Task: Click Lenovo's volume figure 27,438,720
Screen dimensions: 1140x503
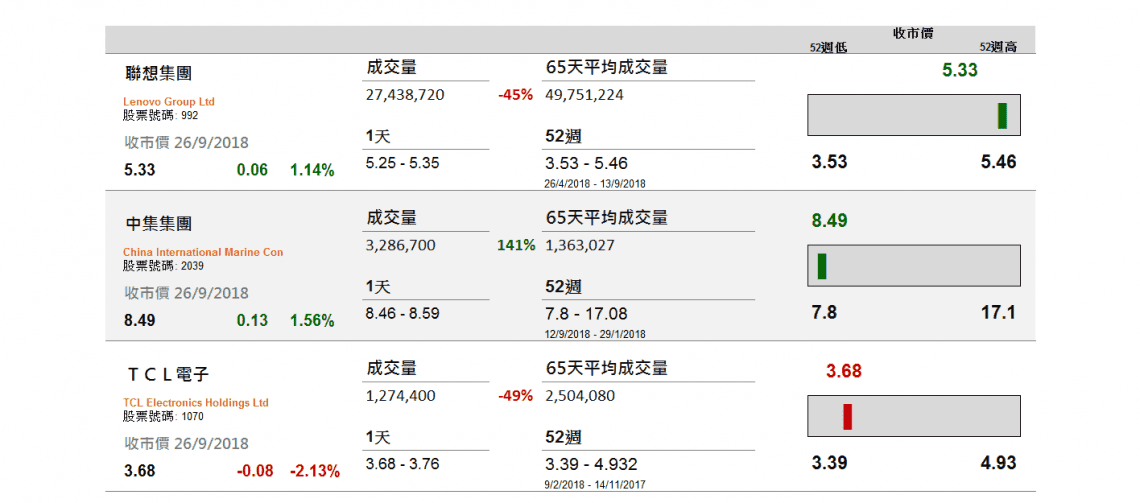Action: point(405,95)
